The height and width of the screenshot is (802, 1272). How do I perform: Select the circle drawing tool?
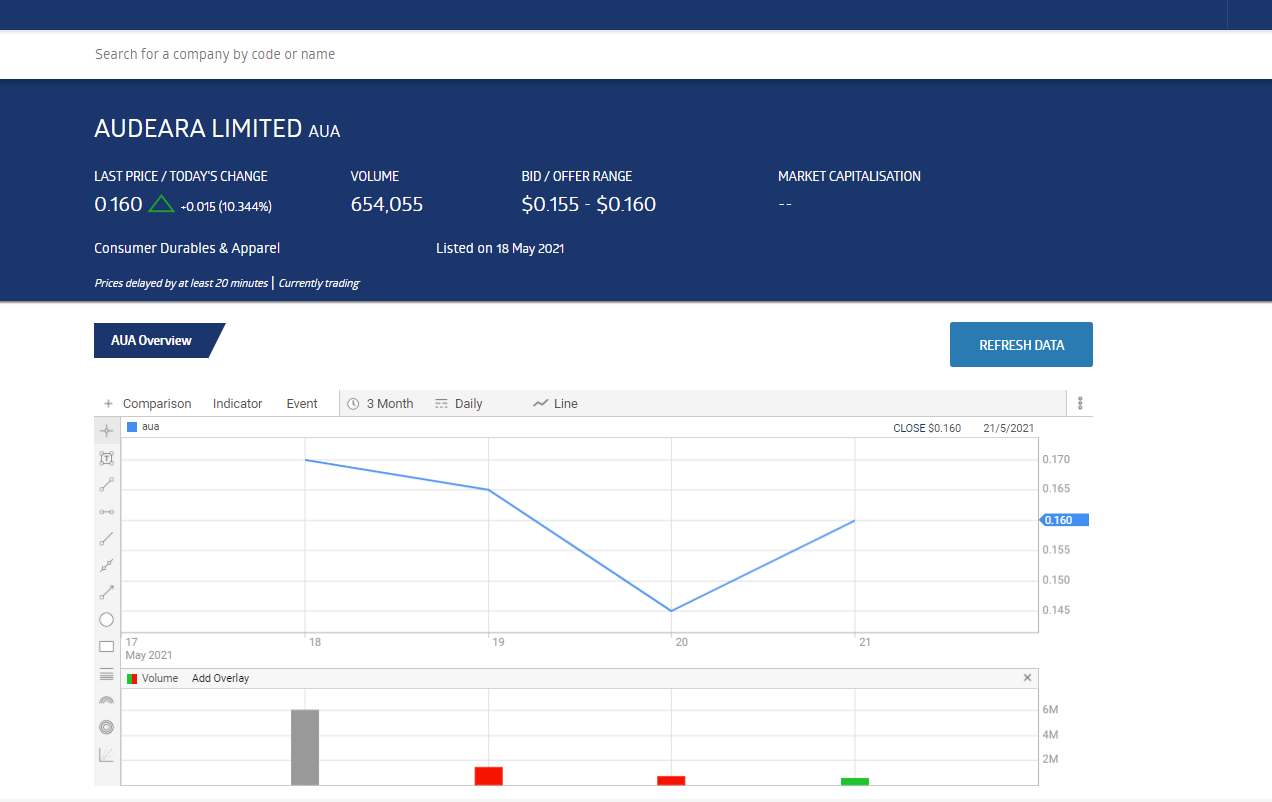point(107,620)
